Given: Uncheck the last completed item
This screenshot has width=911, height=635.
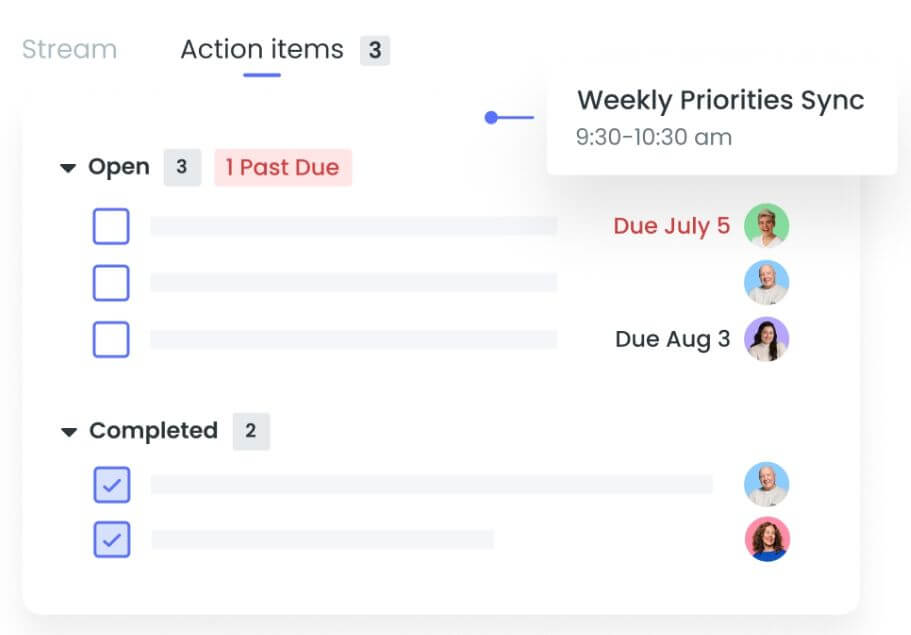Looking at the screenshot, I should 112,540.
